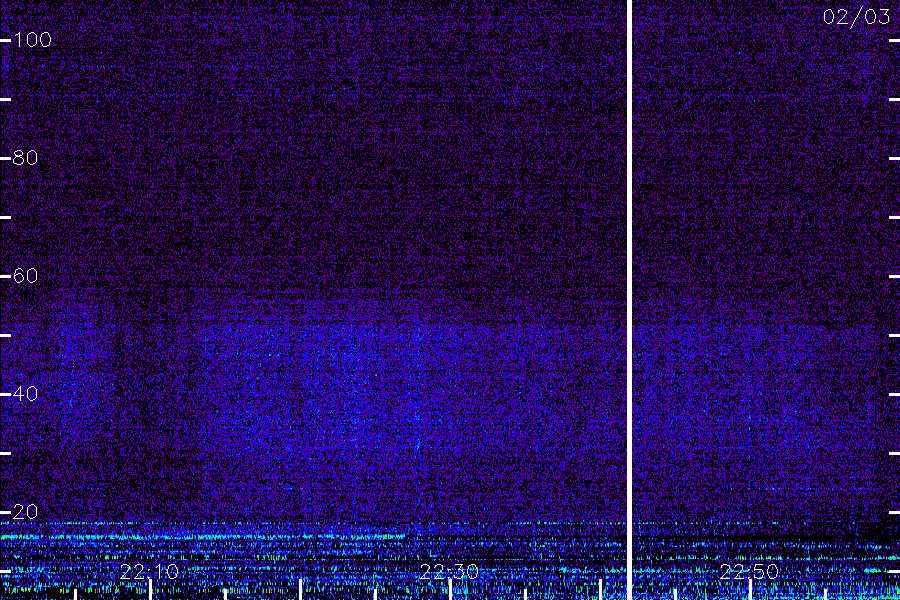
Task: Click the 20 frequency axis label
Action: (x=26, y=512)
